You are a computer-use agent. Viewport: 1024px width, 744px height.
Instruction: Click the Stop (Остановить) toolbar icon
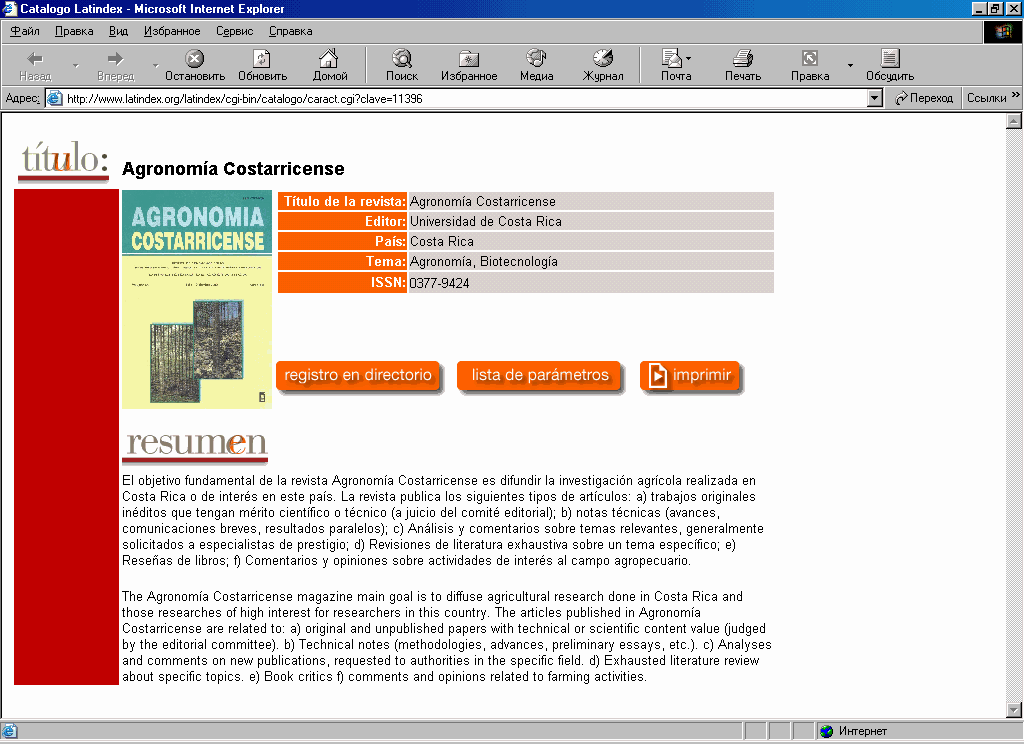click(x=195, y=60)
